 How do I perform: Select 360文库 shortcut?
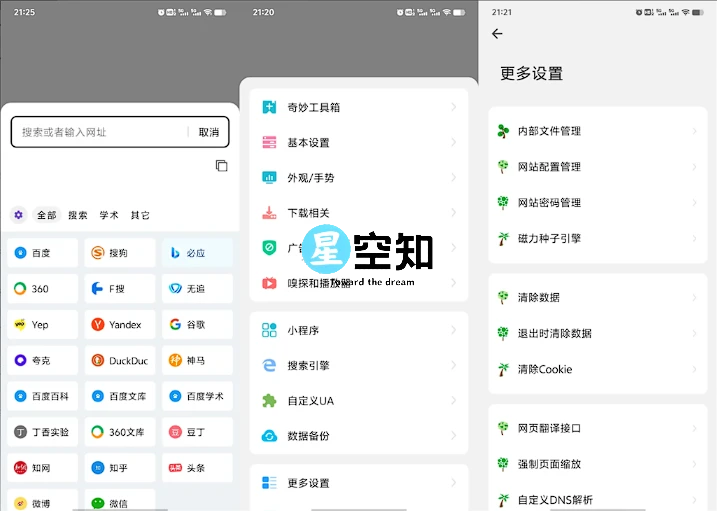tap(120, 432)
